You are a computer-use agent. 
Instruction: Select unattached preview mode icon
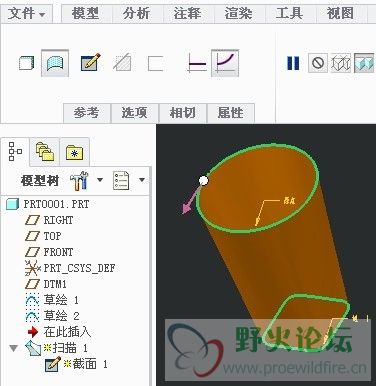pos(340,63)
